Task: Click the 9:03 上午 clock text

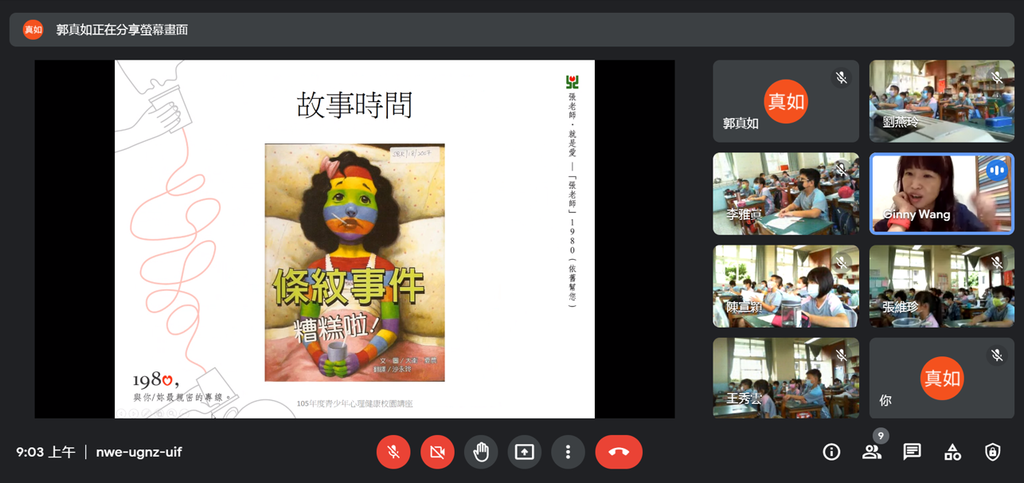Action: tap(46, 452)
